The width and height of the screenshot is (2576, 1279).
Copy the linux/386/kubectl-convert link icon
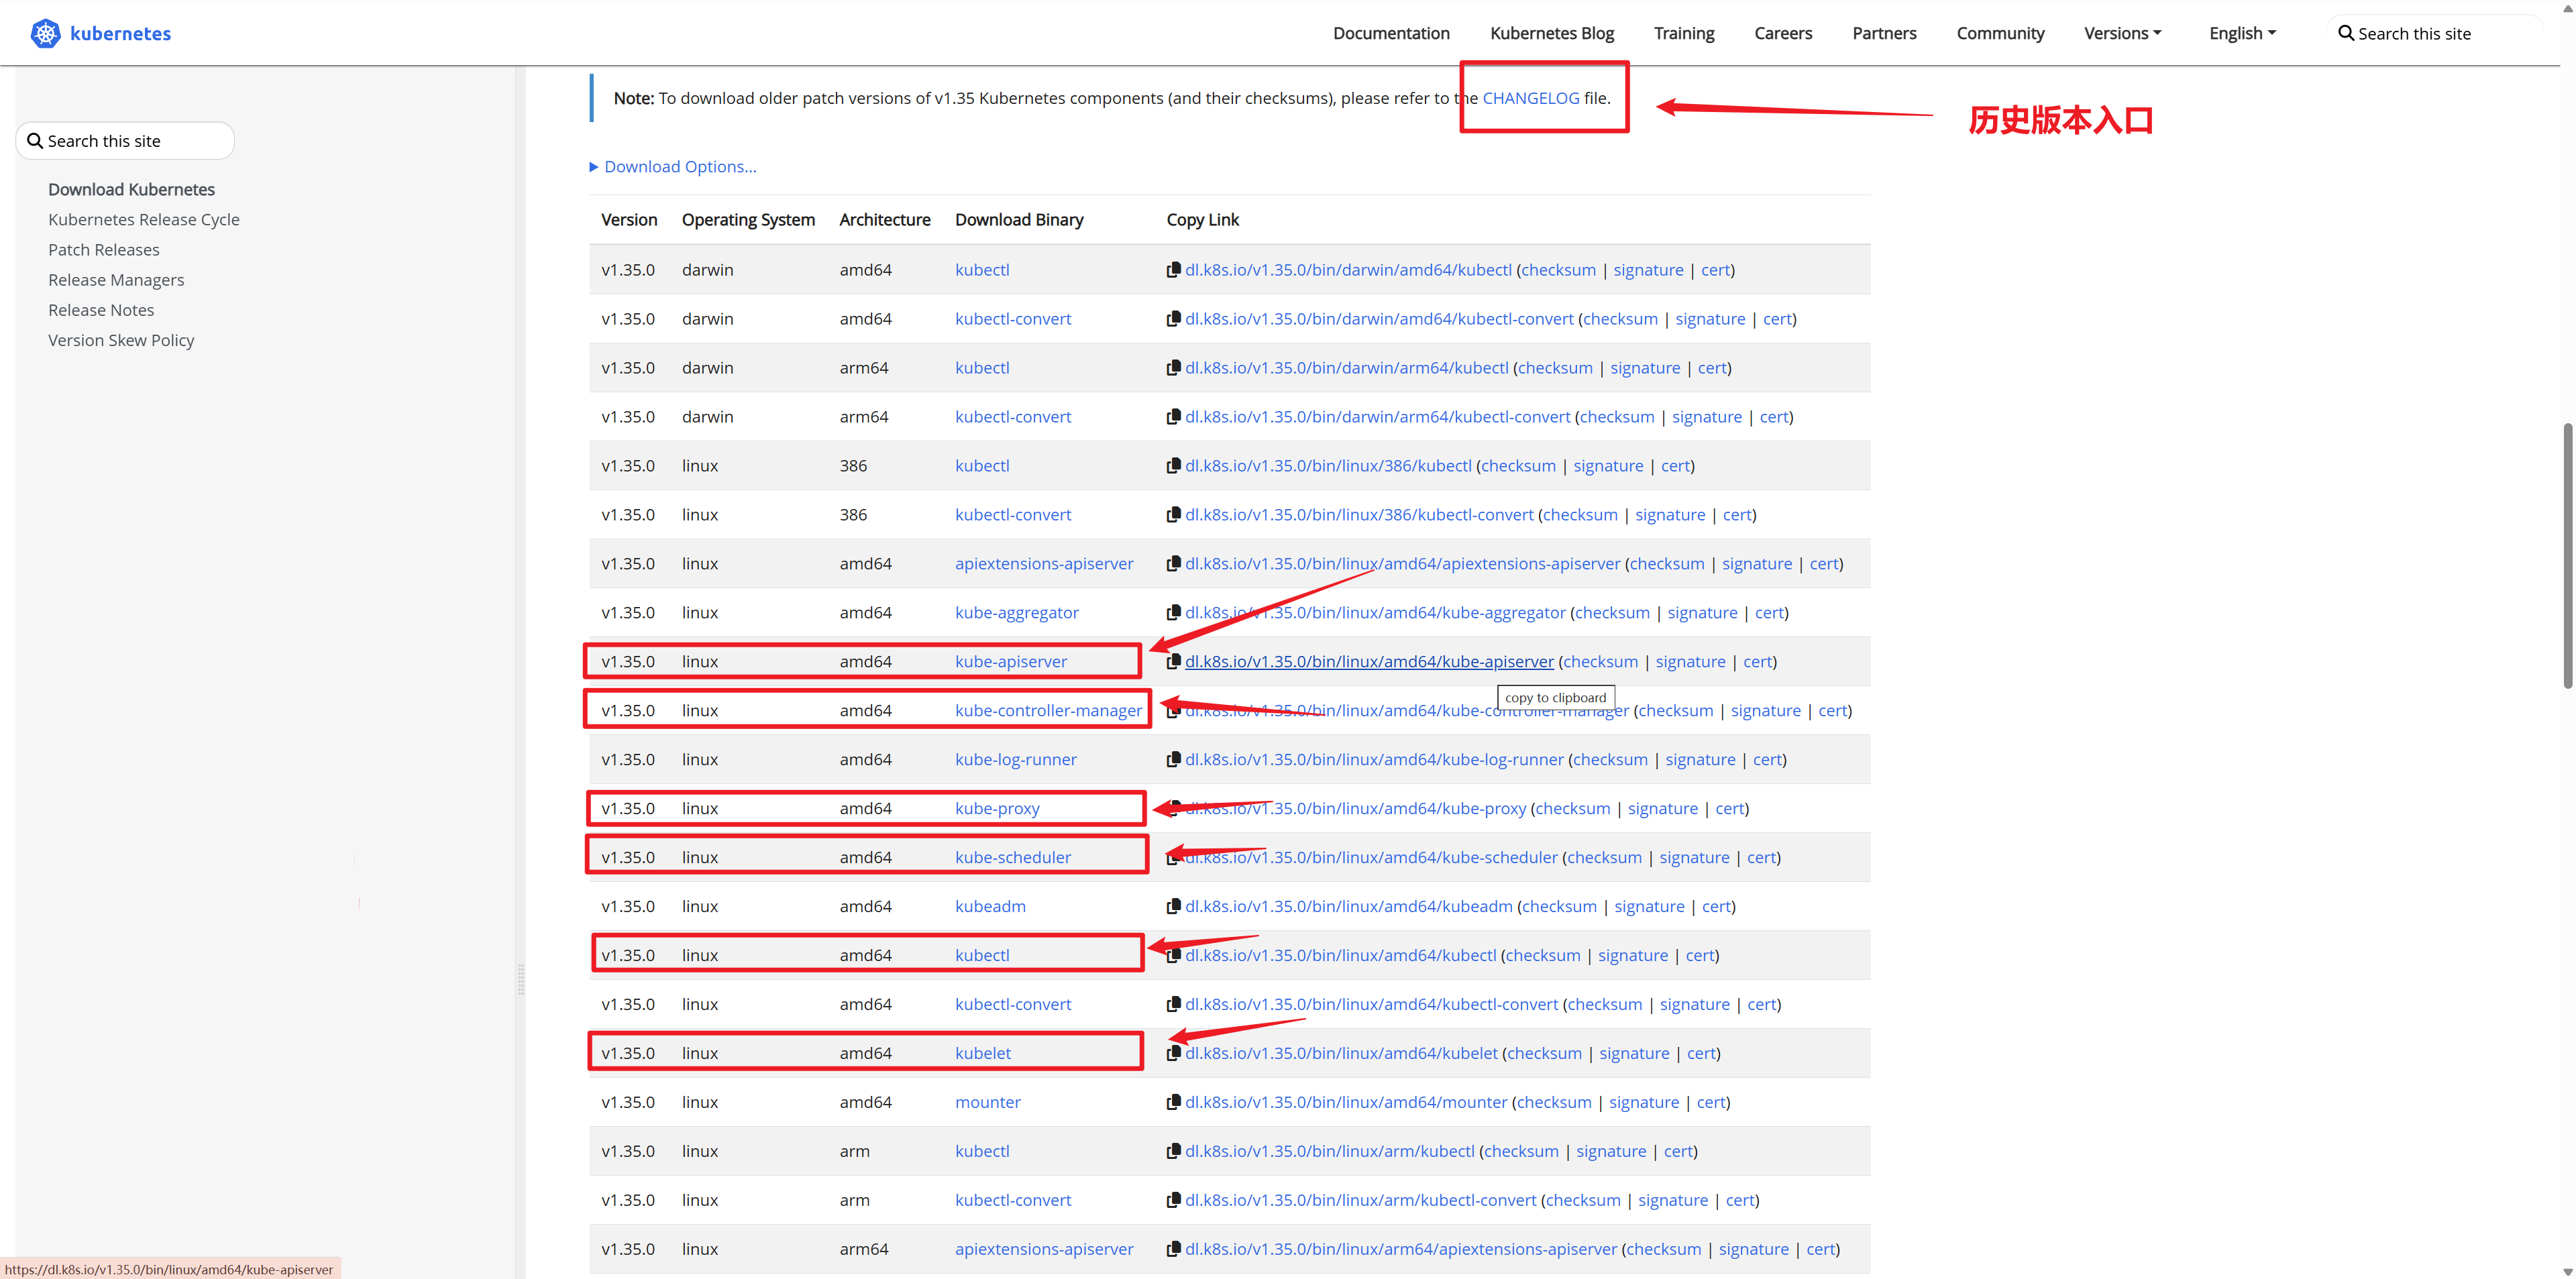point(1173,515)
